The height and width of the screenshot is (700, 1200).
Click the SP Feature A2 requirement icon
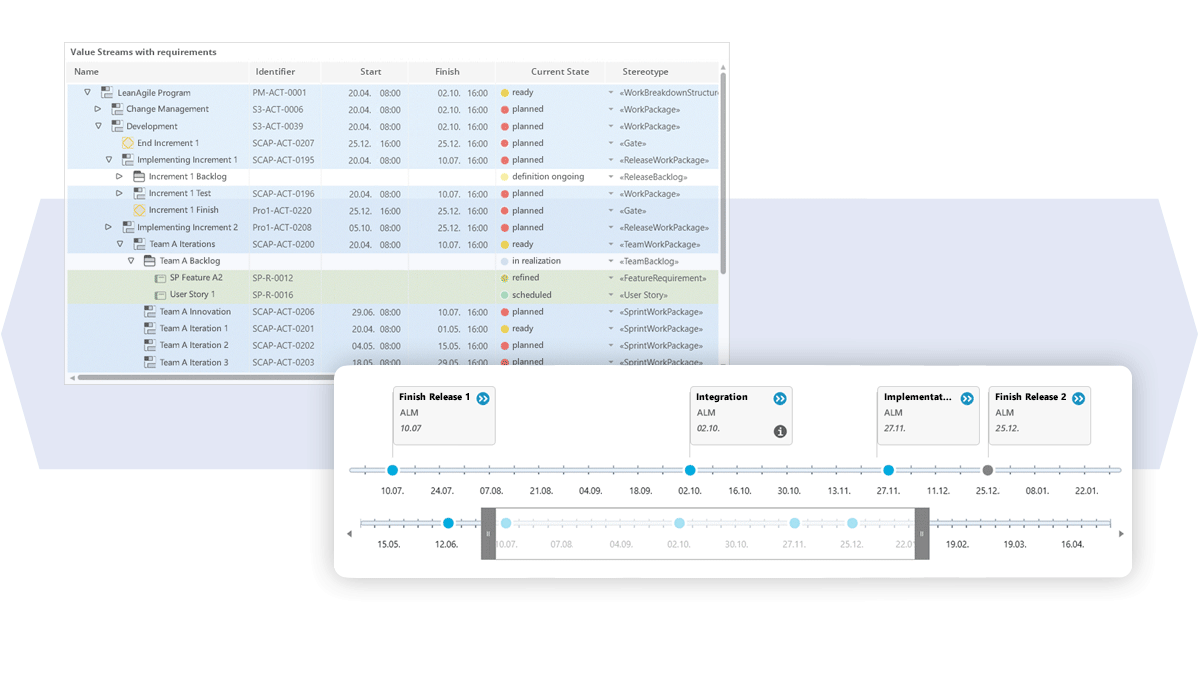tap(160, 278)
